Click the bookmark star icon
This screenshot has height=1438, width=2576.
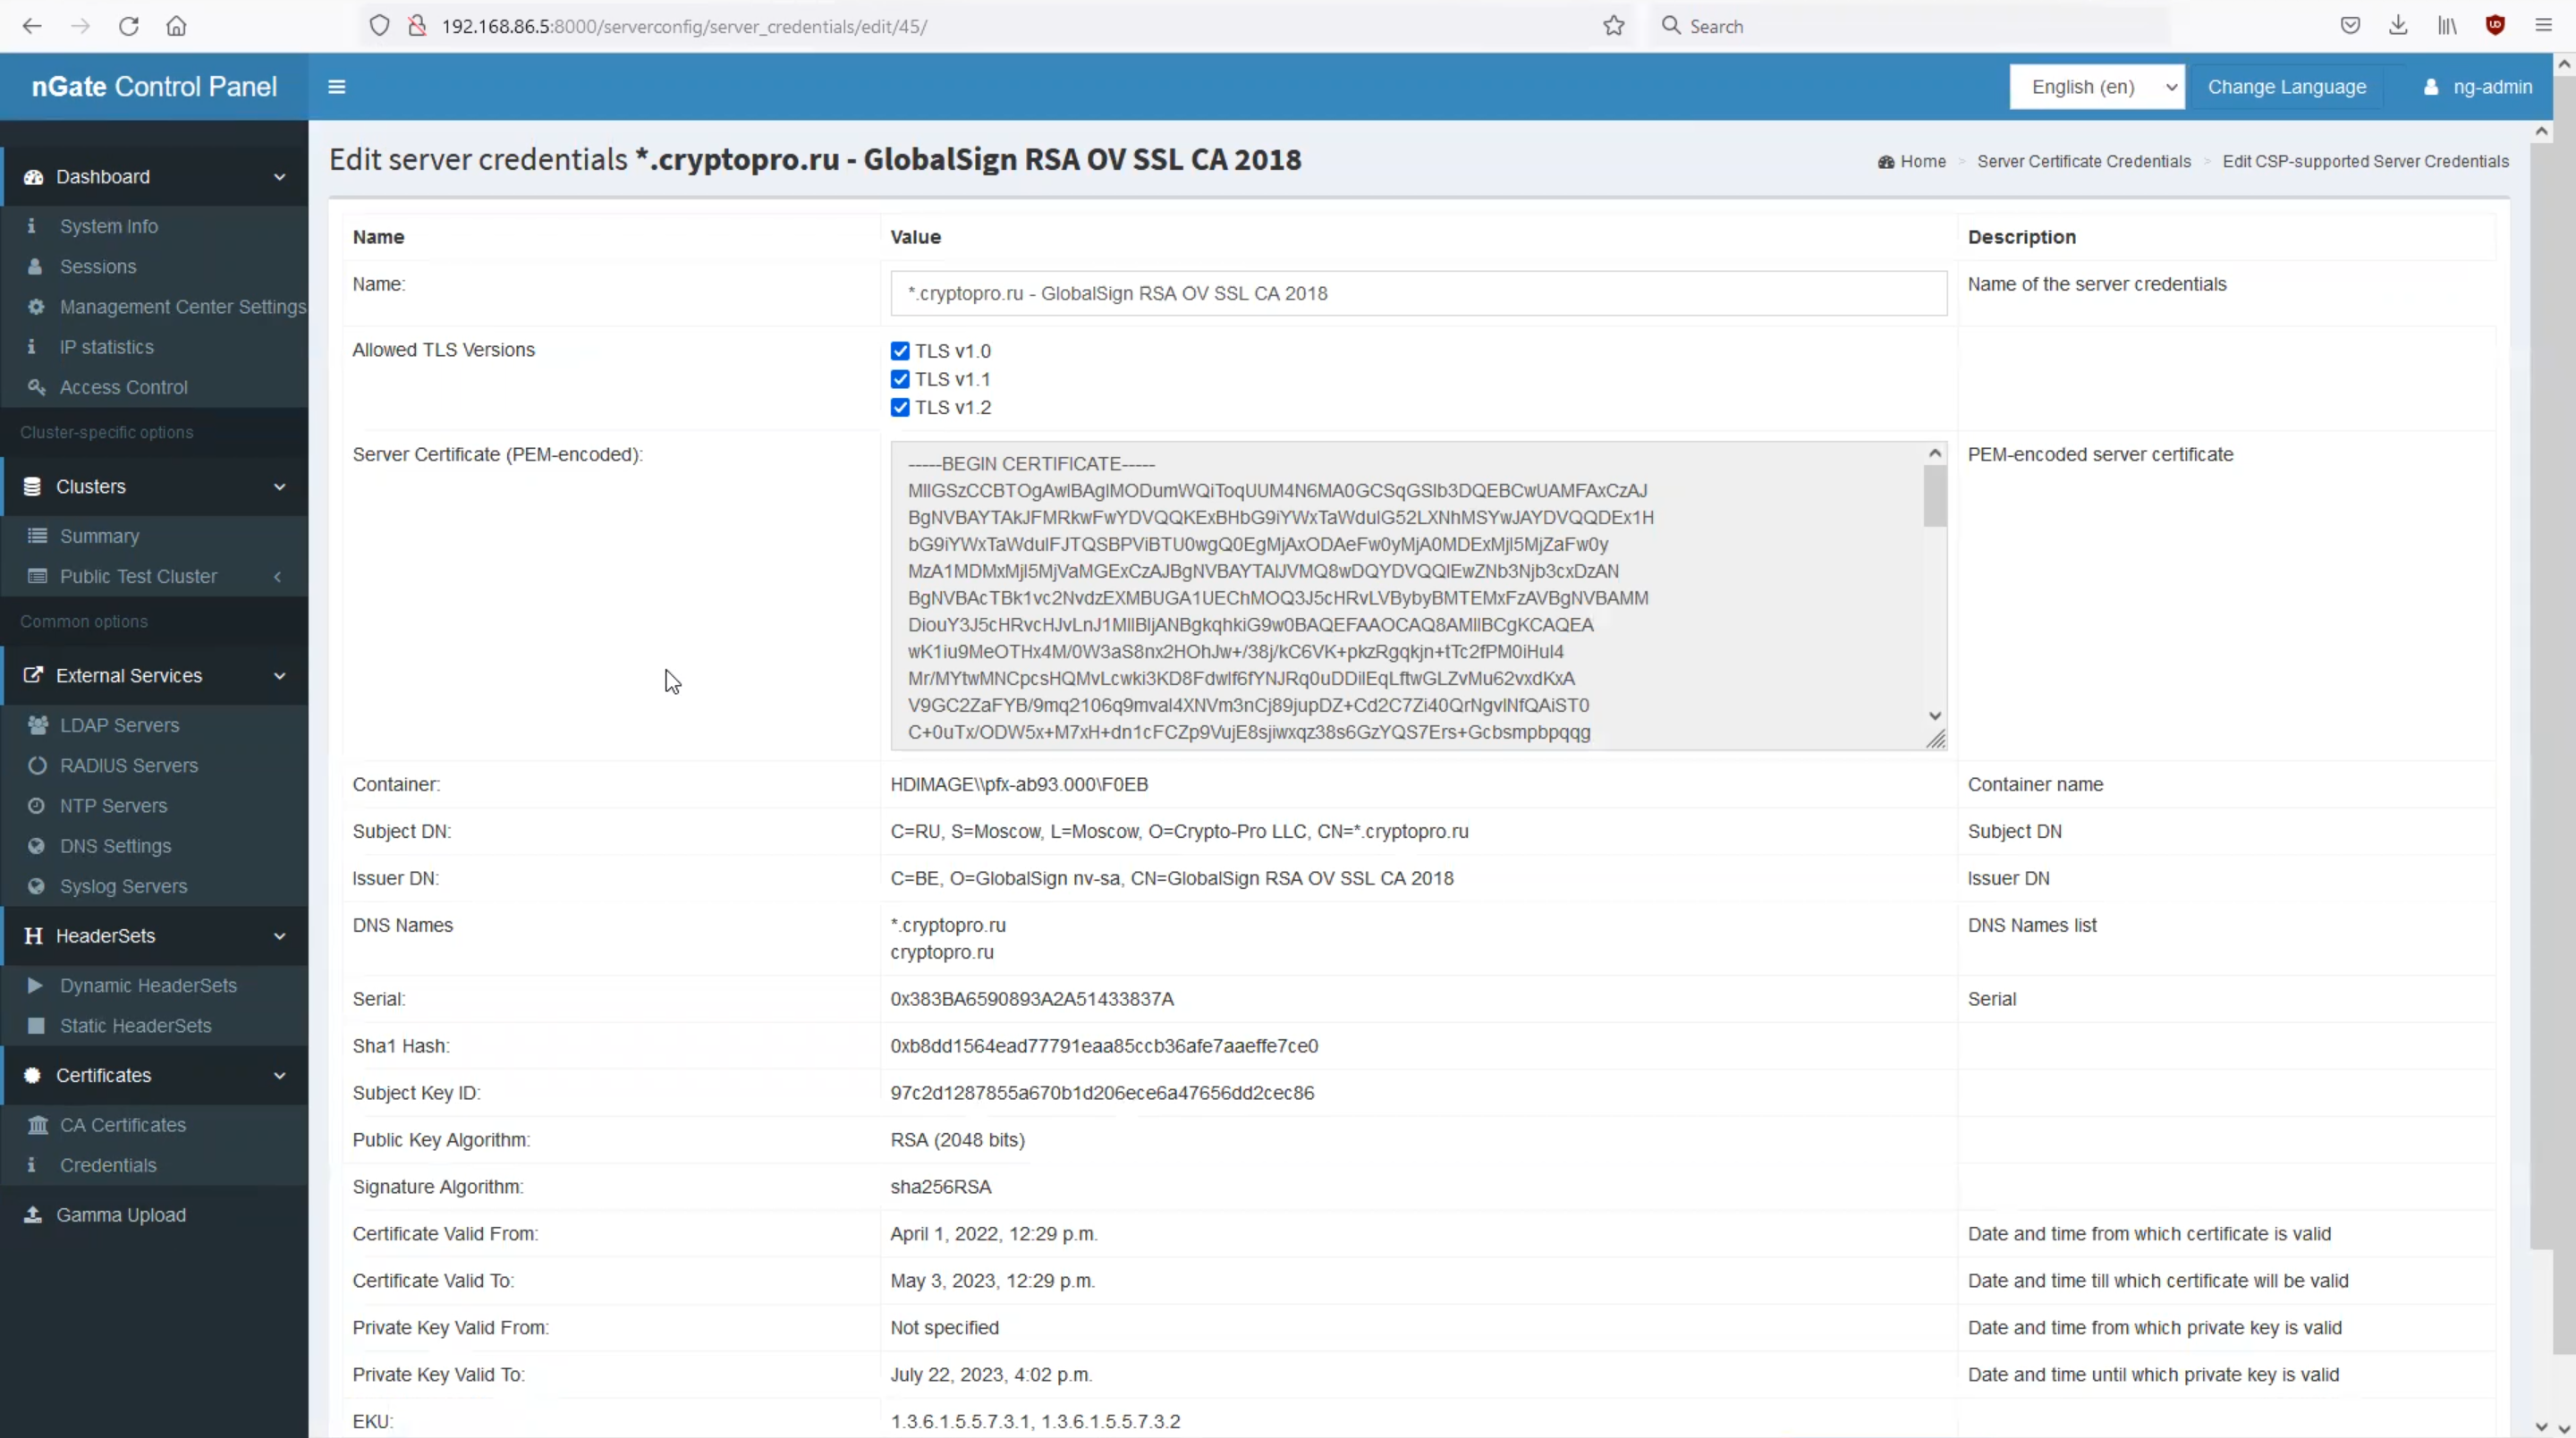point(1613,26)
